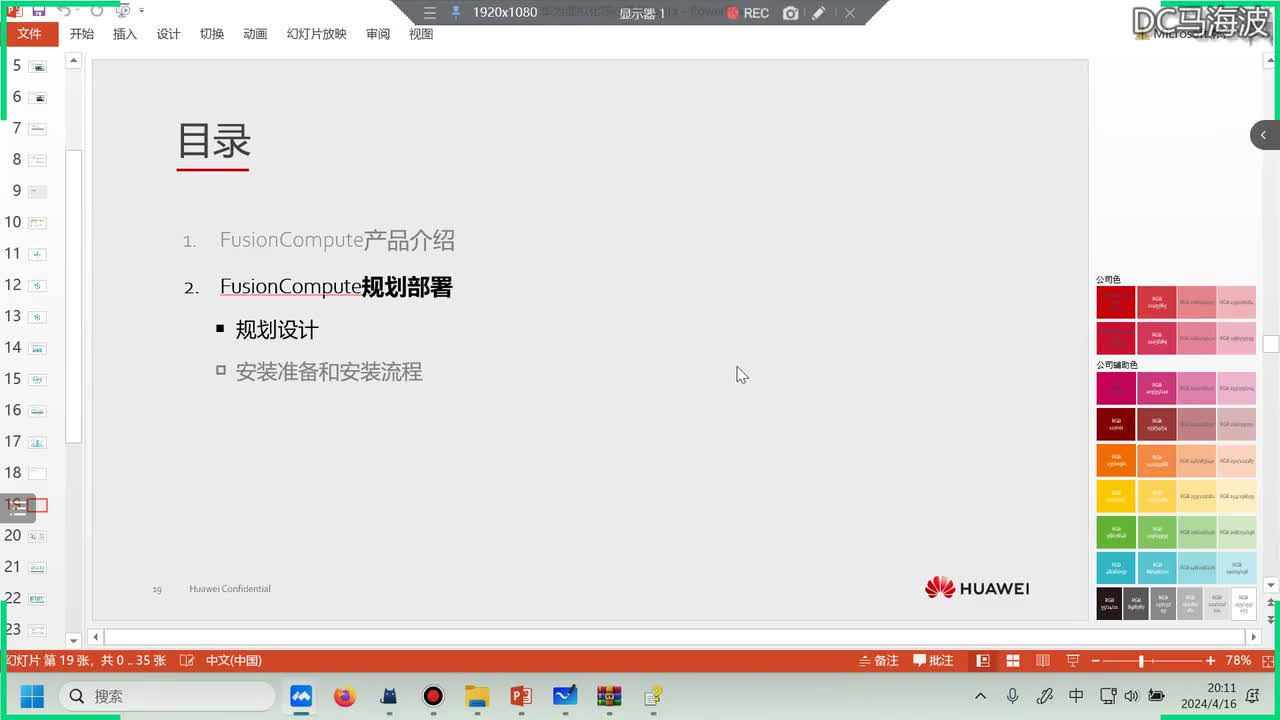
Task: Toggle the 批注 comments pane
Action: pyautogui.click(x=934, y=661)
